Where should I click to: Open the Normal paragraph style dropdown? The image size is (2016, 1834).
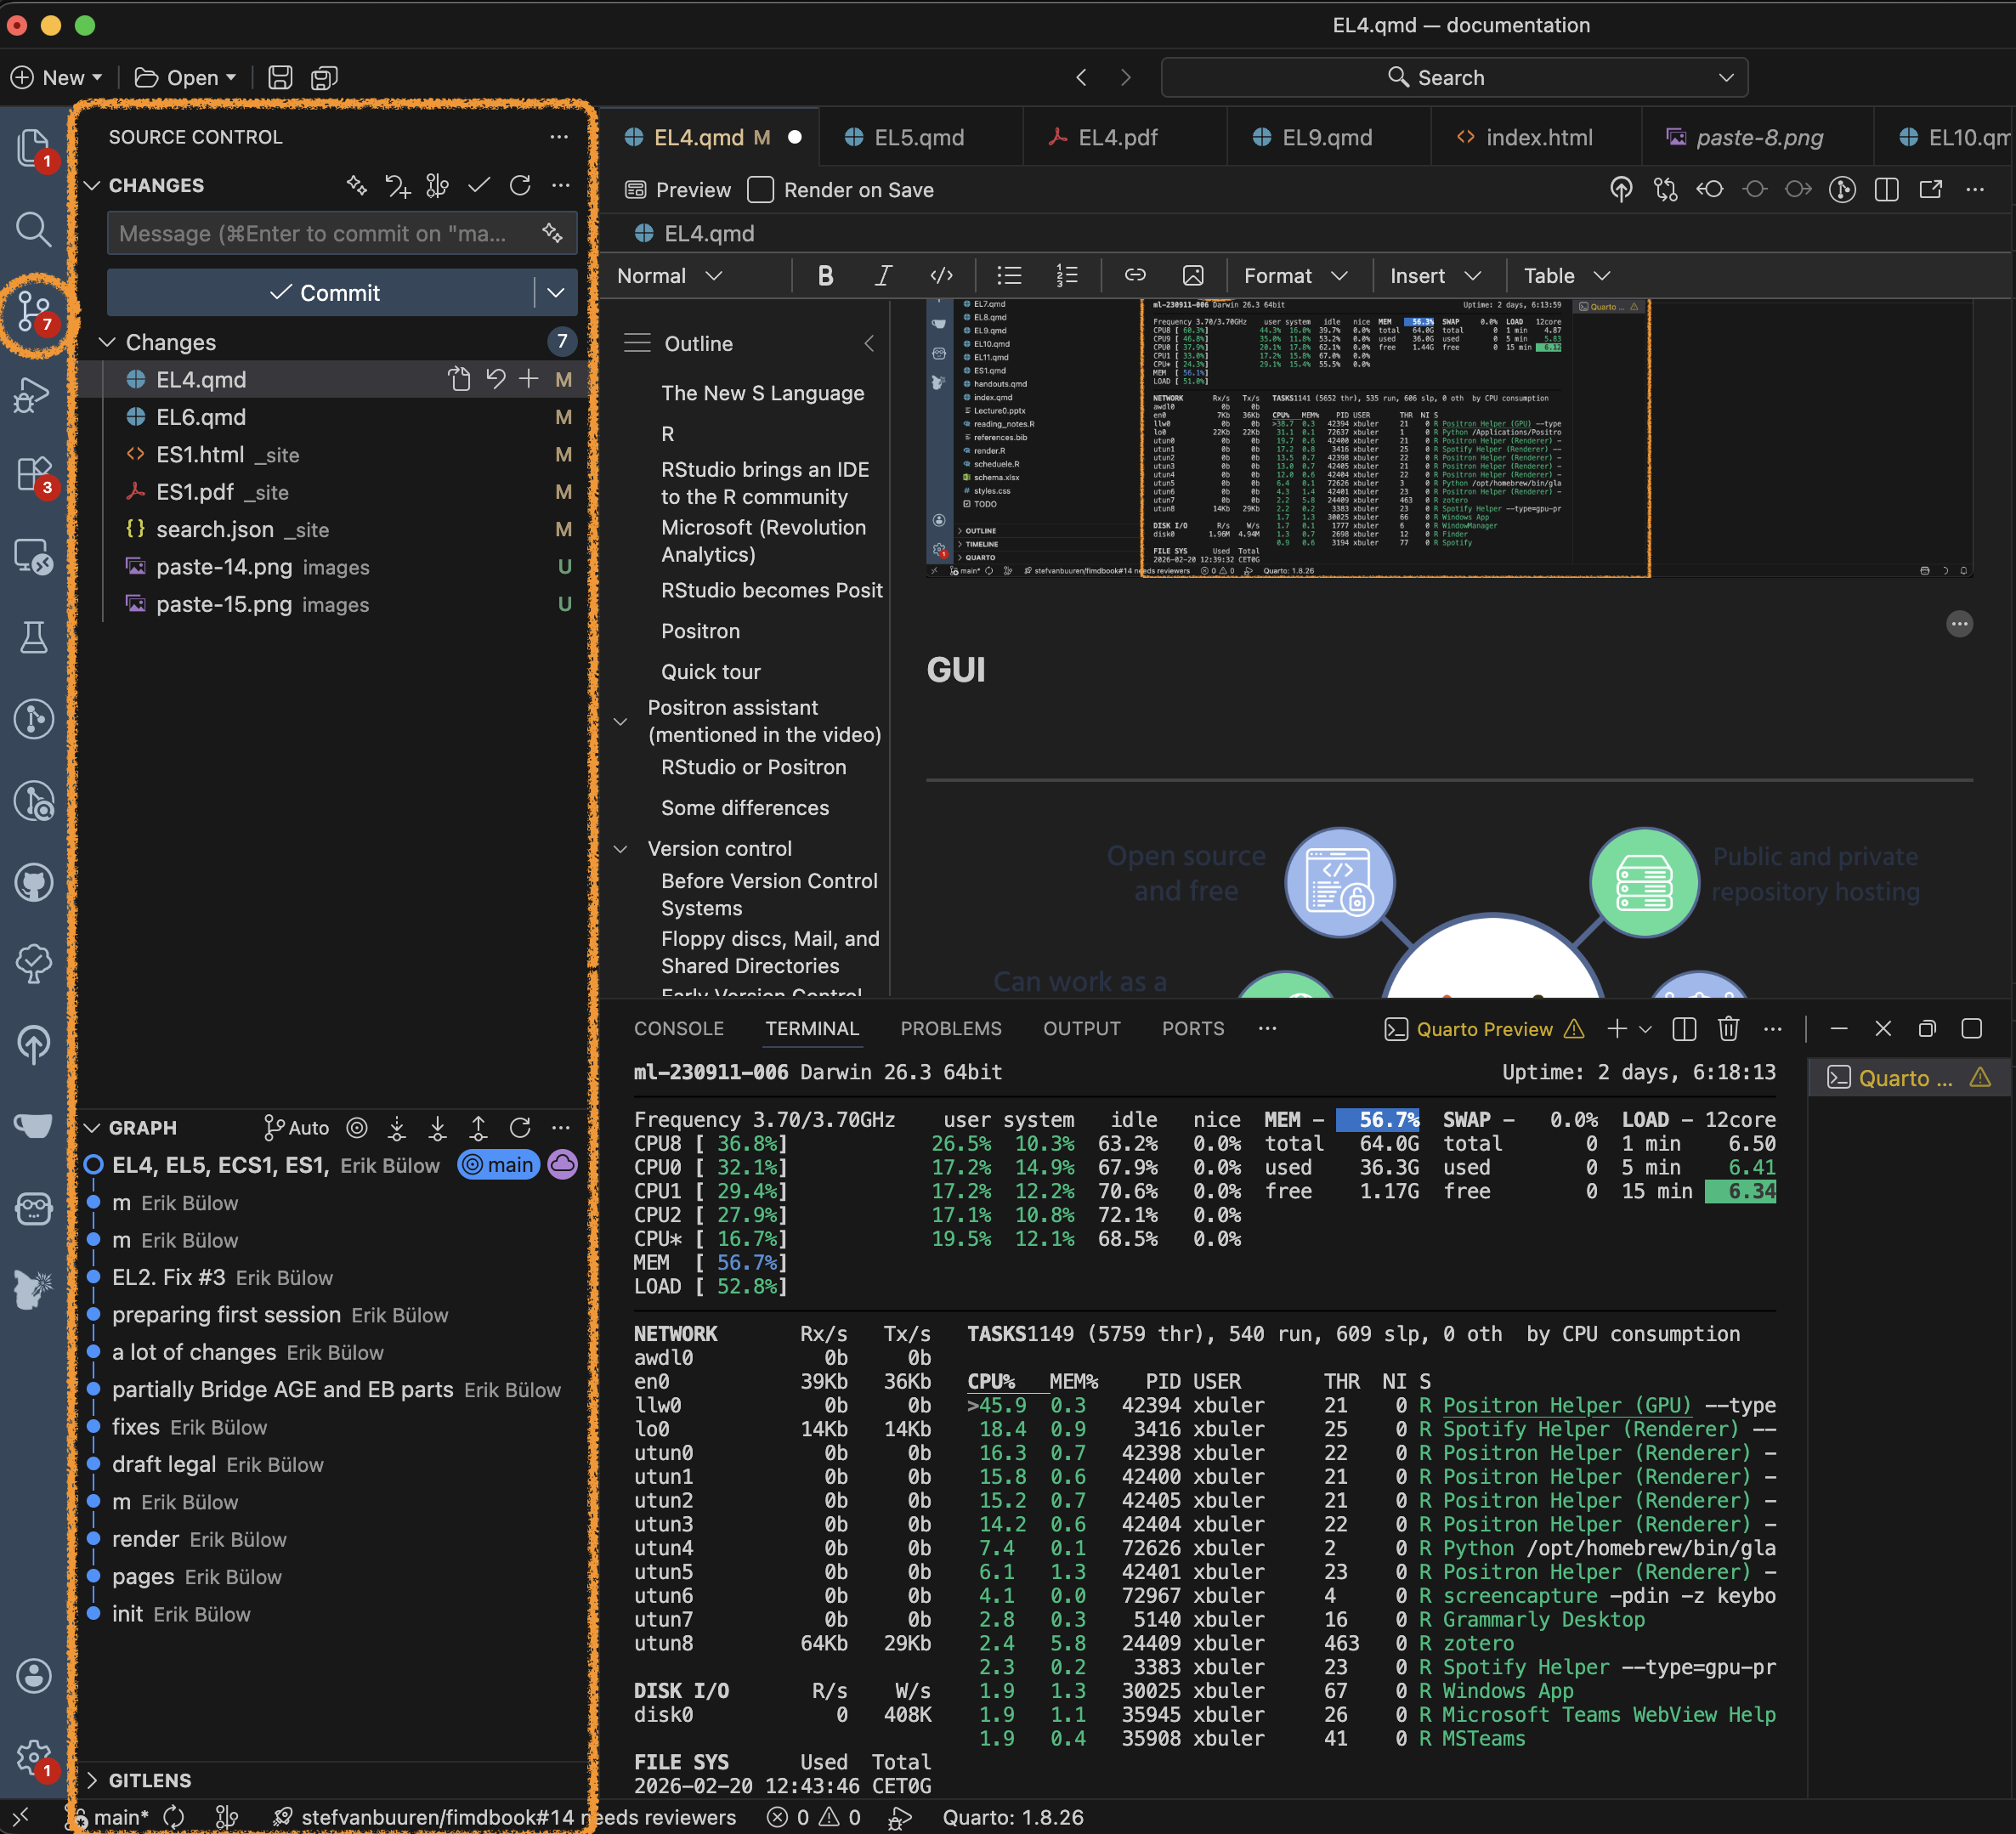pyautogui.click(x=668, y=276)
